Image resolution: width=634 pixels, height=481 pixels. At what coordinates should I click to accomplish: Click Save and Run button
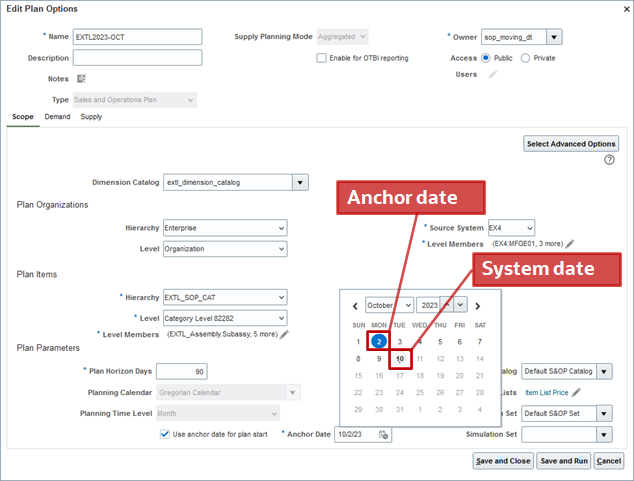click(564, 461)
